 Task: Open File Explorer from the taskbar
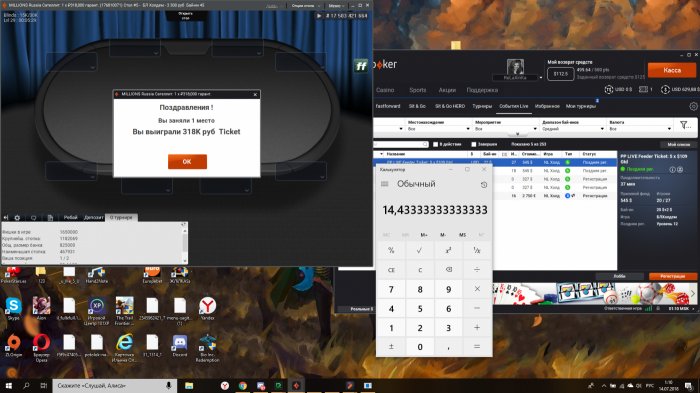click(189, 385)
